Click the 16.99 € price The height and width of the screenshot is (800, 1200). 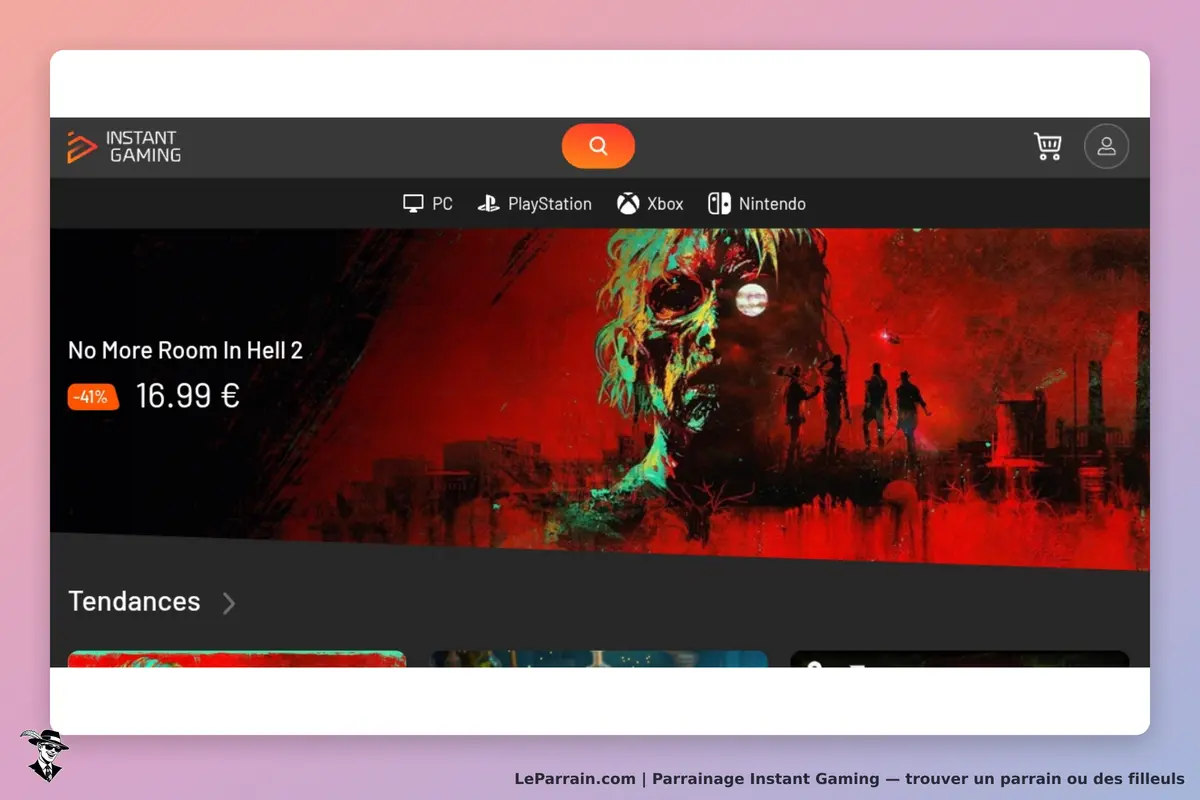click(188, 396)
